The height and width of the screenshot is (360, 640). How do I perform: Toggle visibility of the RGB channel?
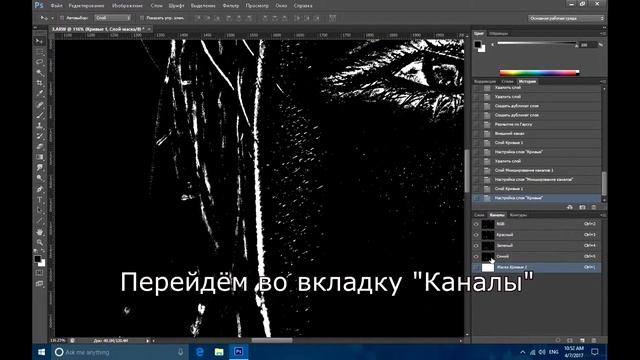[476, 224]
